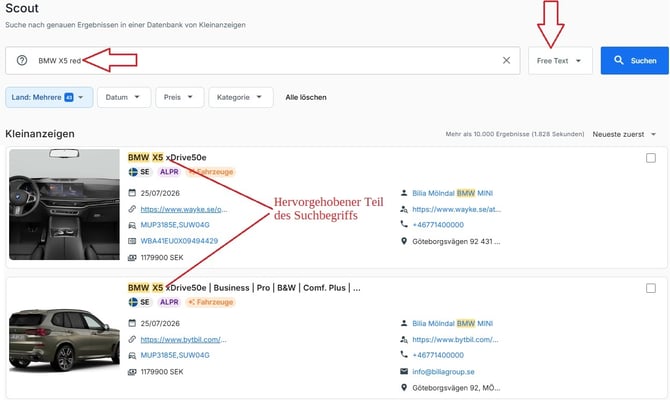Screen dimensions: 670x400
Task: Open seller Bilia Mölndal BMW MINI in first listing
Action: click(453, 193)
